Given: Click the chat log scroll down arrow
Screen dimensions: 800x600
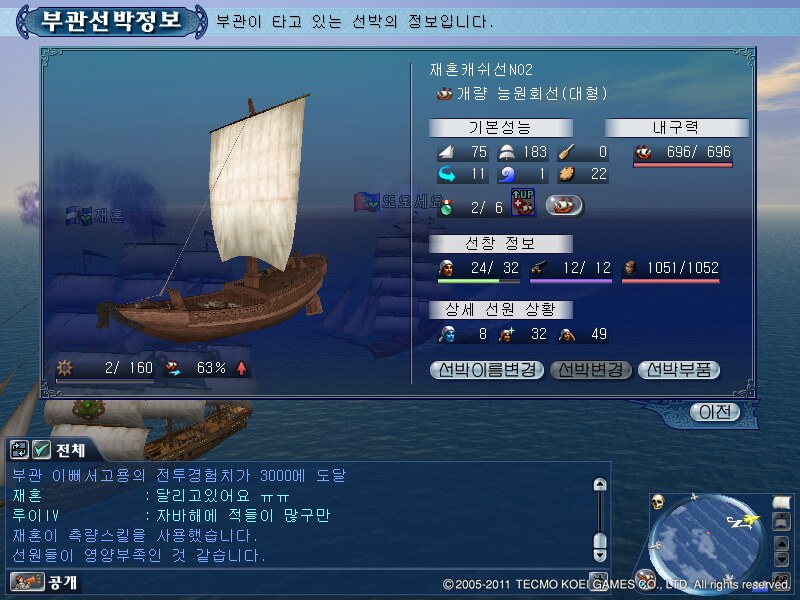Looking at the screenshot, I should (x=600, y=555).
